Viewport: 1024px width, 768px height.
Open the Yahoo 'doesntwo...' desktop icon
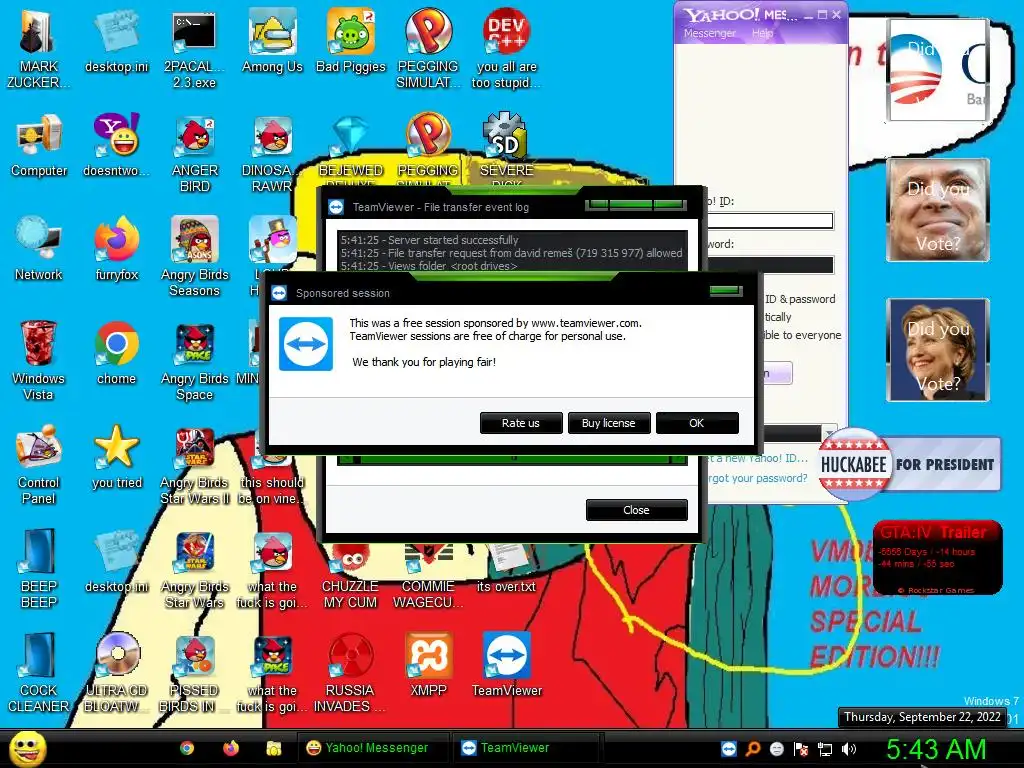[116, 145]
